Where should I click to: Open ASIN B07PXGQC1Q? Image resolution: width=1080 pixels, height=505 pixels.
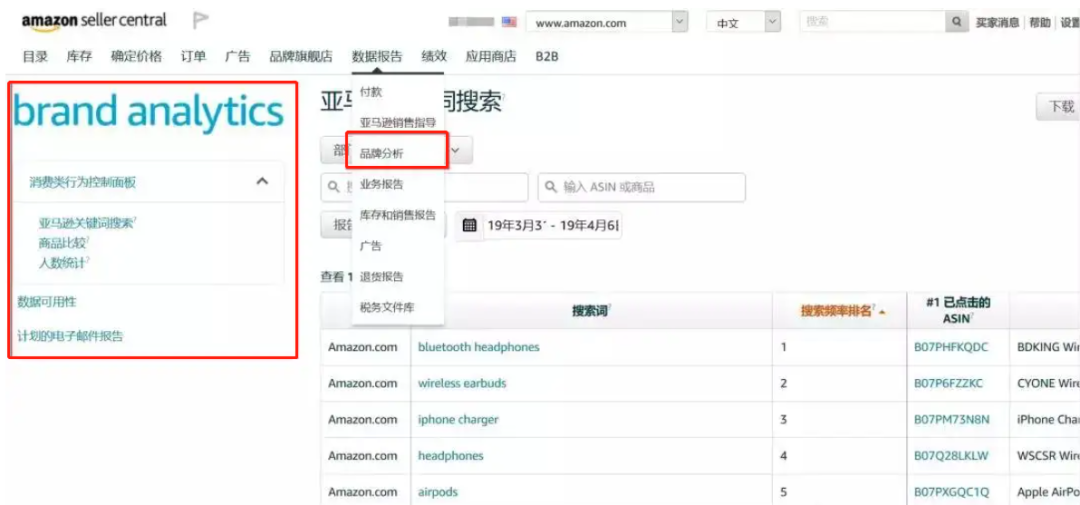point(952,493)
